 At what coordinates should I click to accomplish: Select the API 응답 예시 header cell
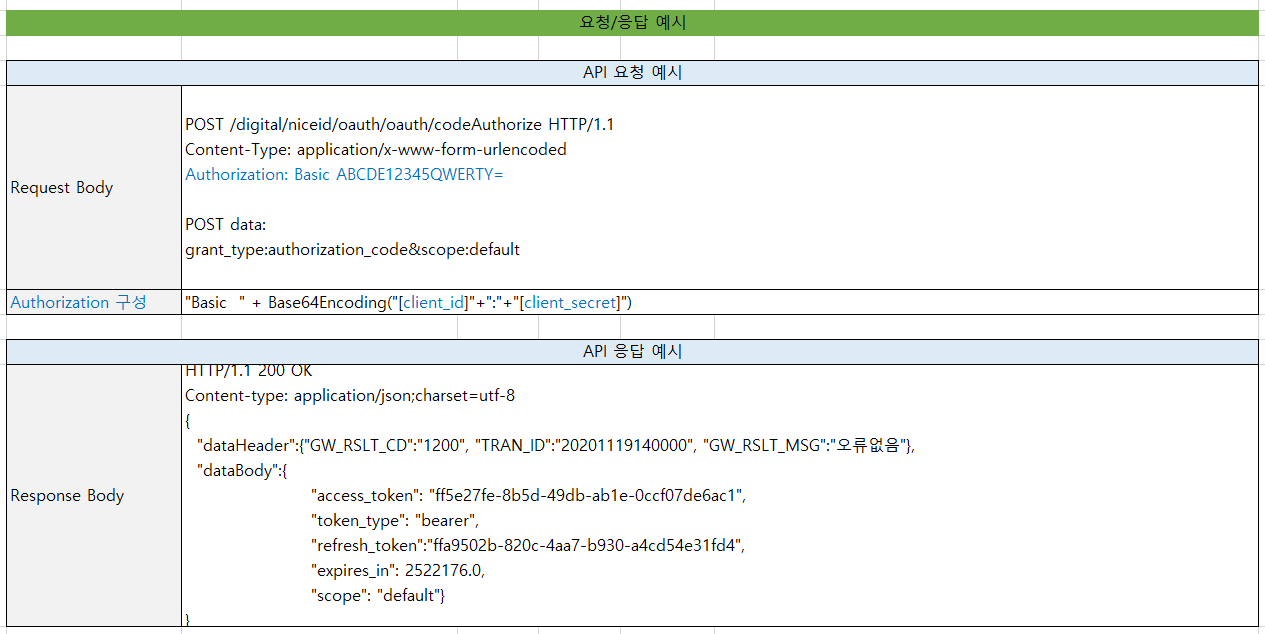(x=632, y=352)
